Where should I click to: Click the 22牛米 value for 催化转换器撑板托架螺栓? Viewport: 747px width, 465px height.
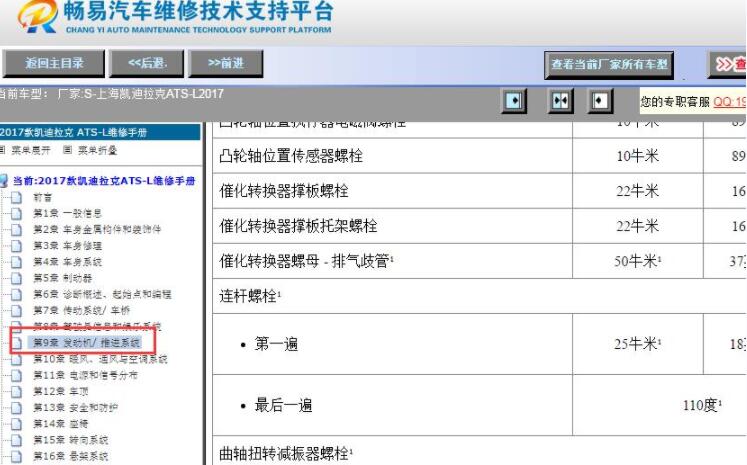coord(637,226)
